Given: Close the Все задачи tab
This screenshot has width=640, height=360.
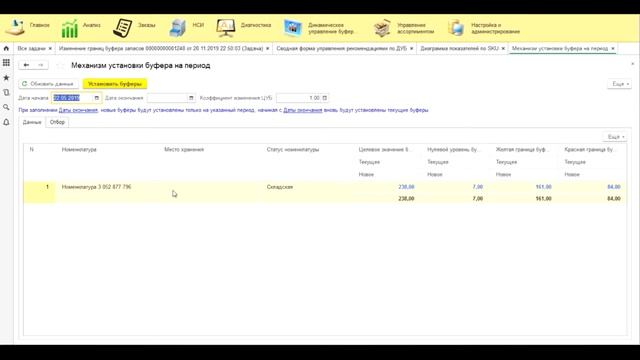Looking at the screenshot, I should tap(50, 49).
